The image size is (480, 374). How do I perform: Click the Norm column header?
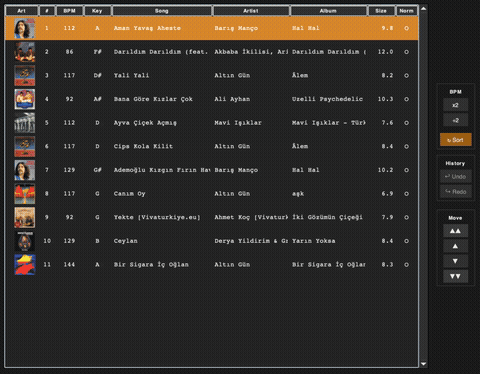tap(406, 11)
